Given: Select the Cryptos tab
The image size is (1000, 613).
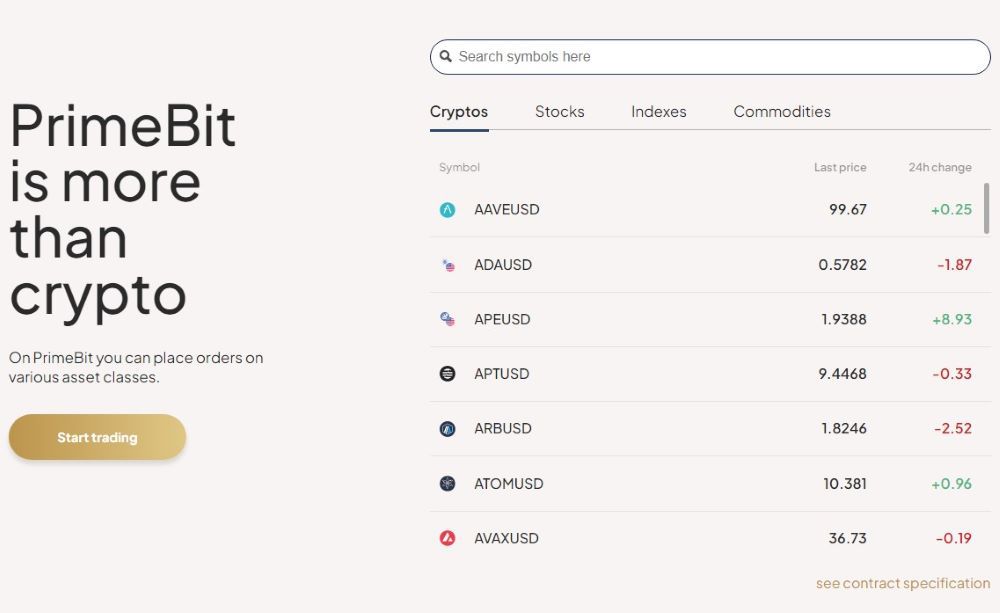Looking at the screenshot, I should [x=459, y=111].
